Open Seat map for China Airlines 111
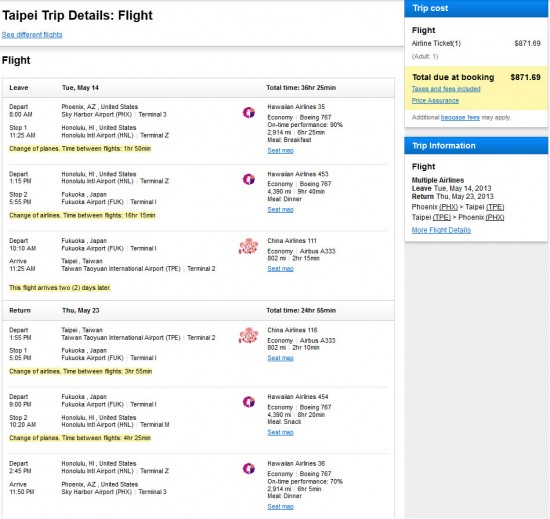The width and height of the screenshot is (550, 519). [280, 269]
